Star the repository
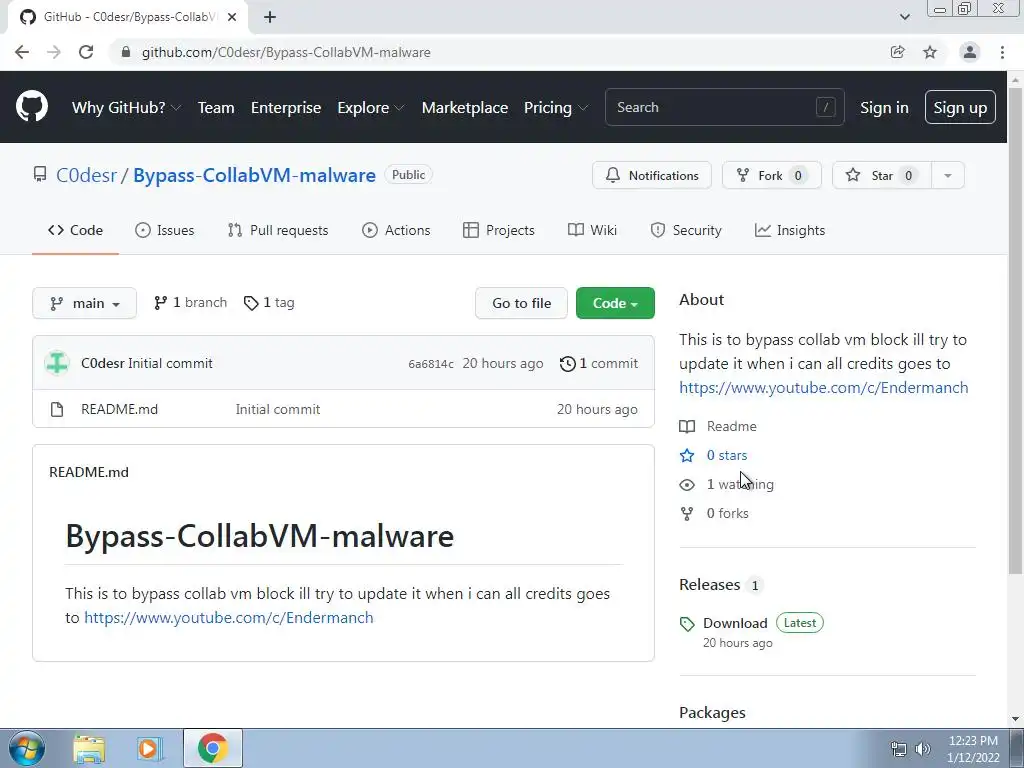The image size is (1024, 768). [x=882, y=175]
